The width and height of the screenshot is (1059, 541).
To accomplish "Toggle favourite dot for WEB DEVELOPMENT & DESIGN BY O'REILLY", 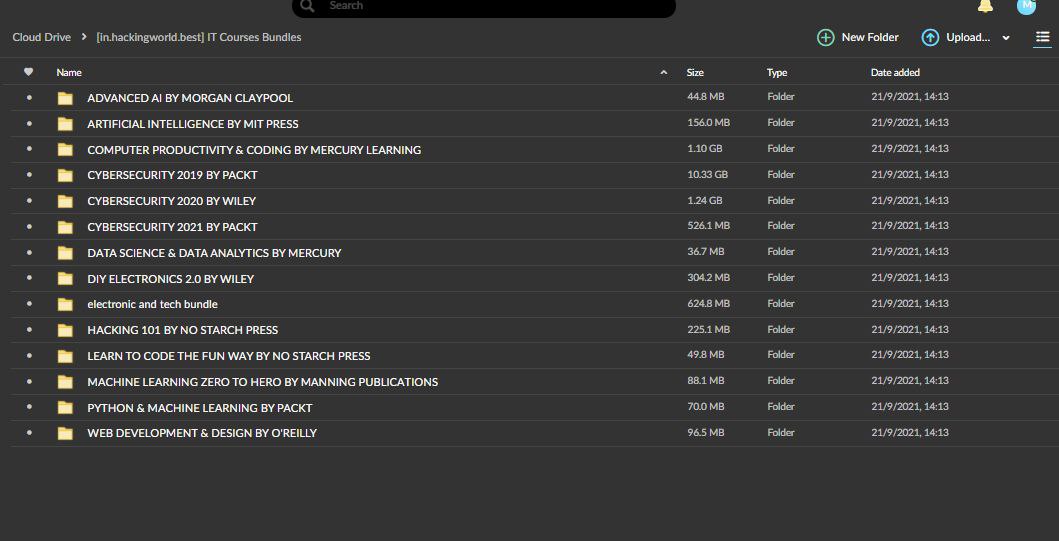I will [29, 433].
